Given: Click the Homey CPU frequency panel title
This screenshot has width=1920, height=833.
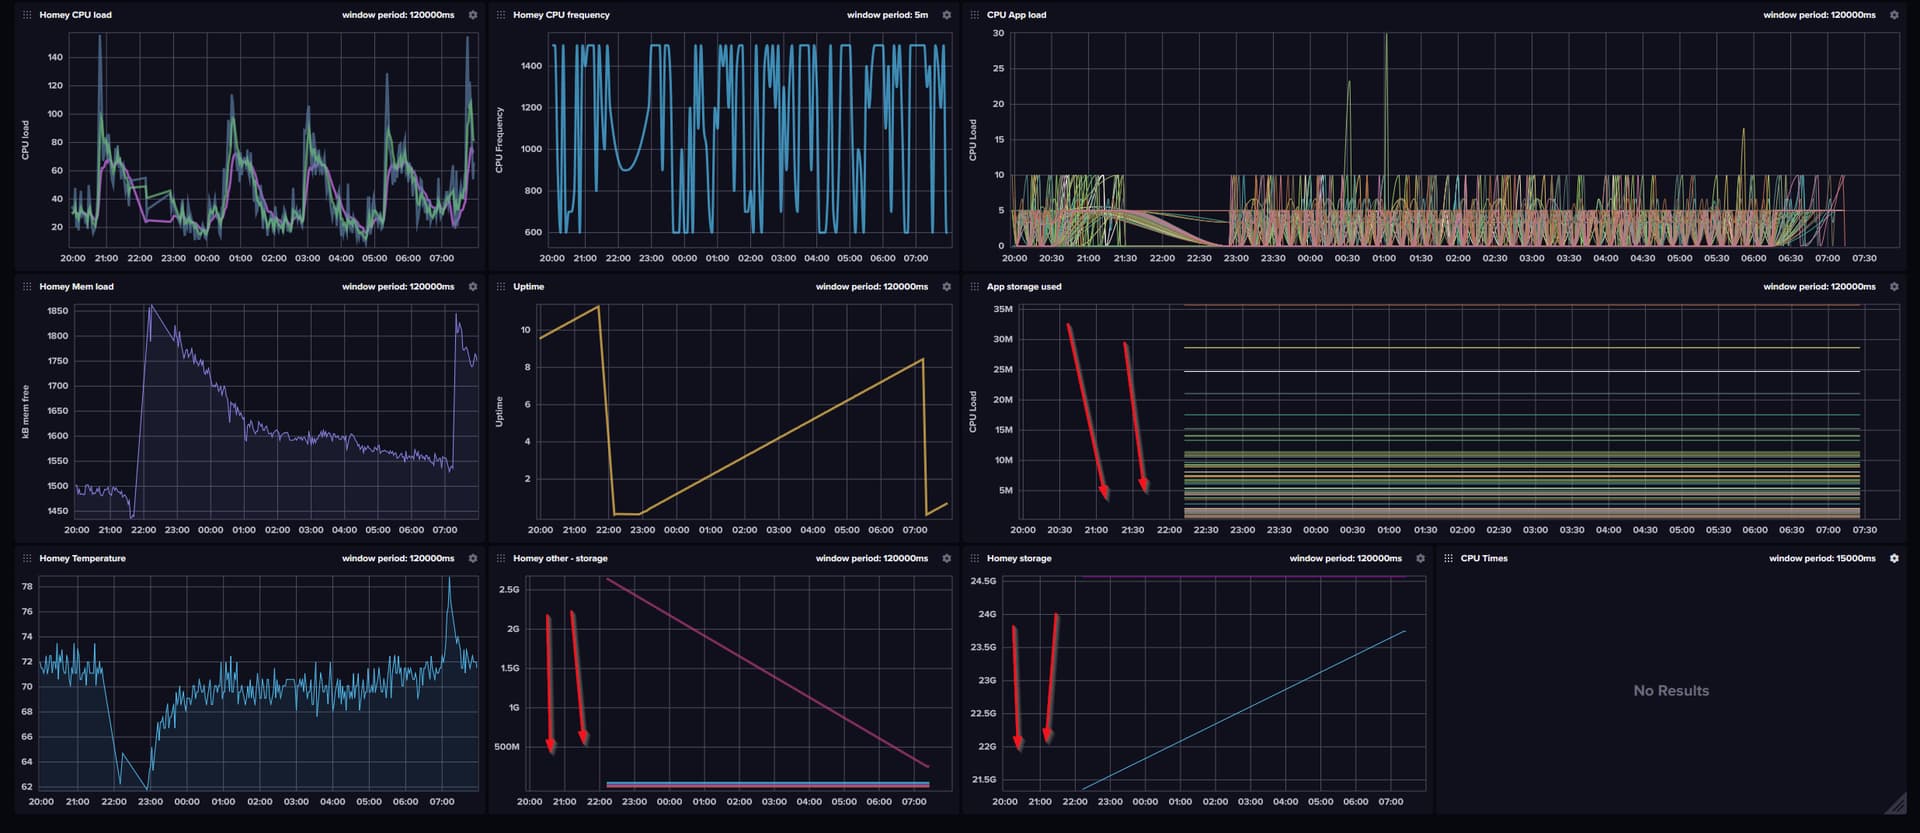Looking at the screenshot, I should point(561,15).
